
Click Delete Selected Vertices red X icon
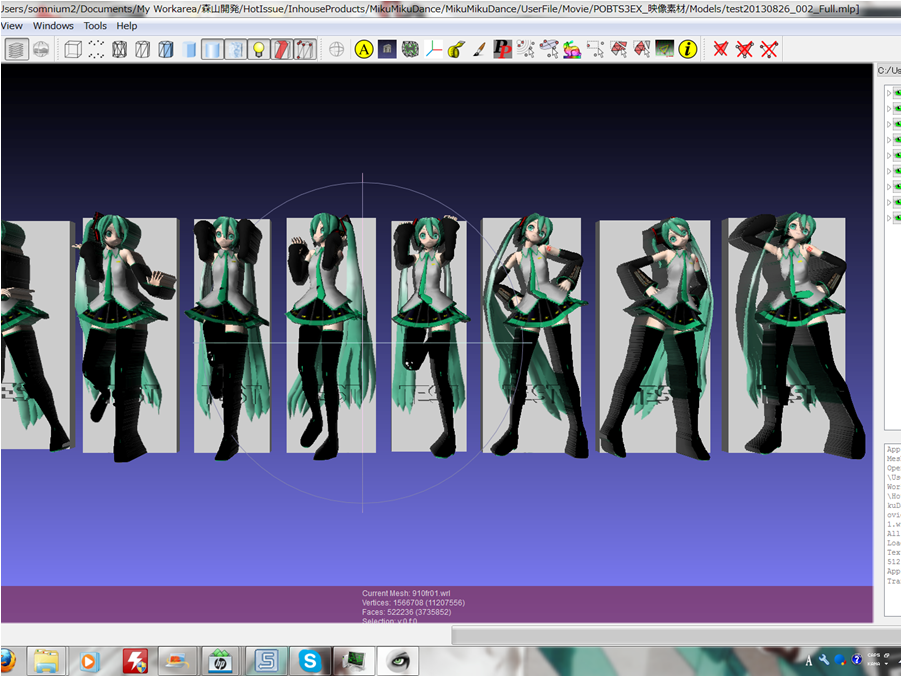720,49
